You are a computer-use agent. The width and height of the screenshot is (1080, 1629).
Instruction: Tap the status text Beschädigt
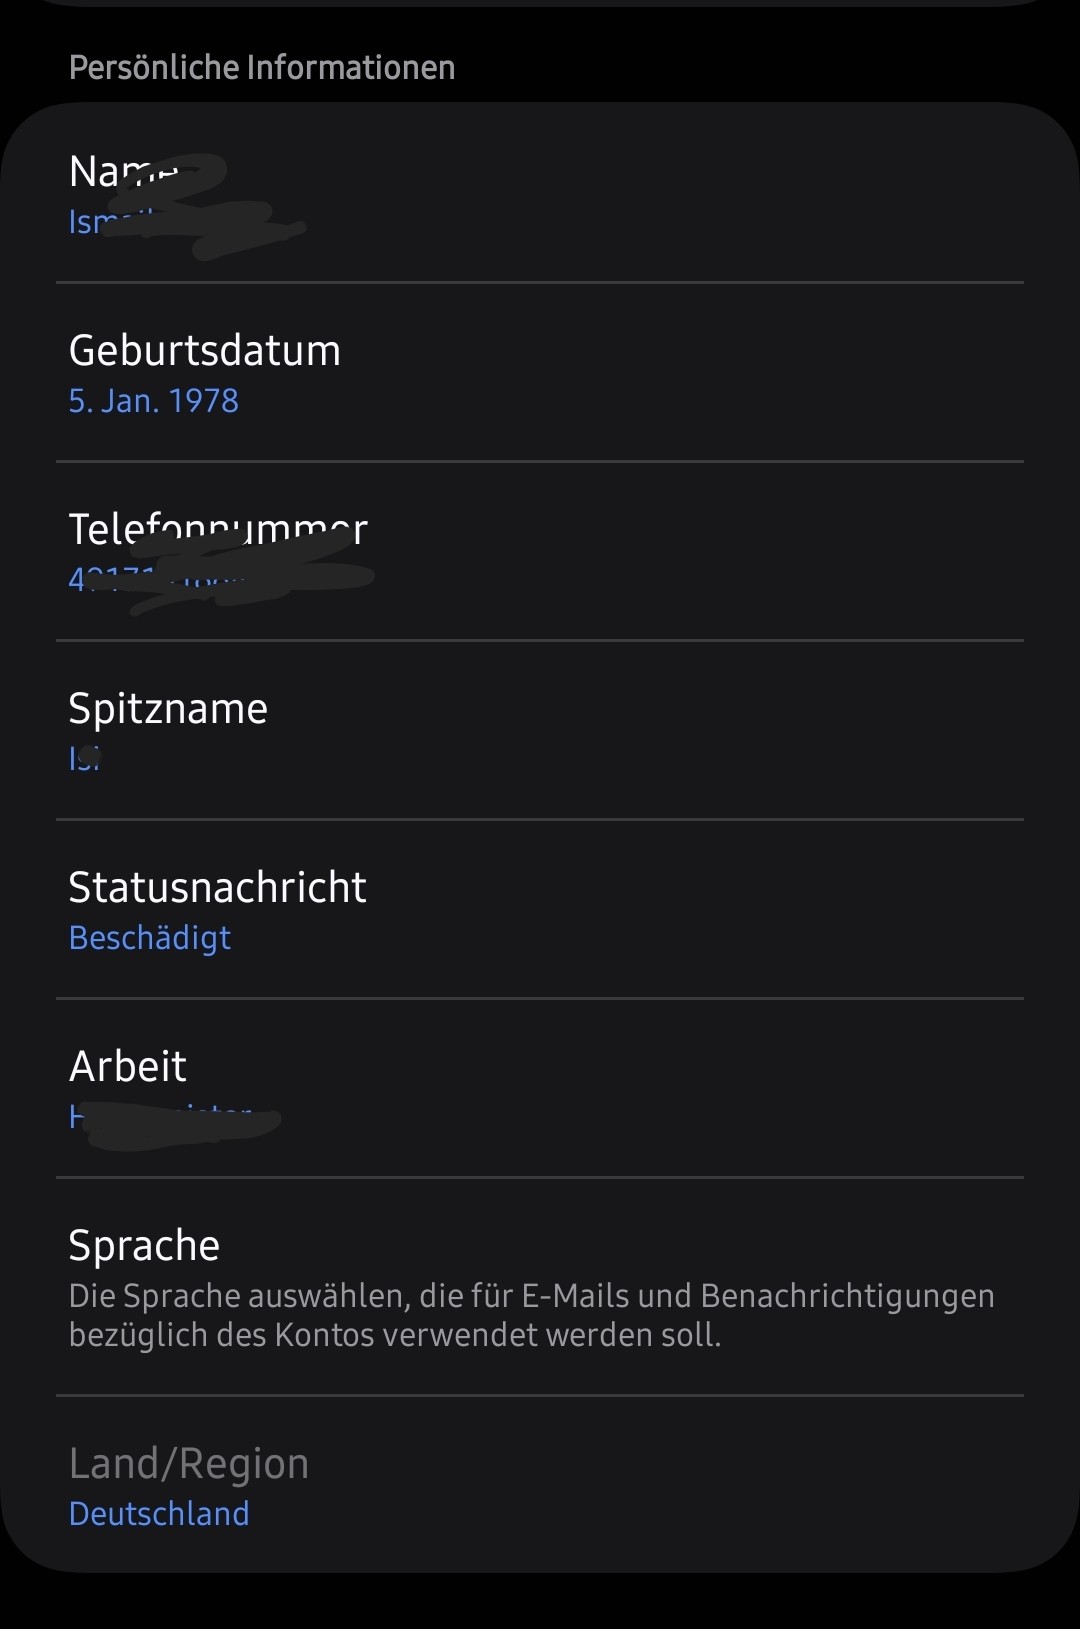pos(150,938)
